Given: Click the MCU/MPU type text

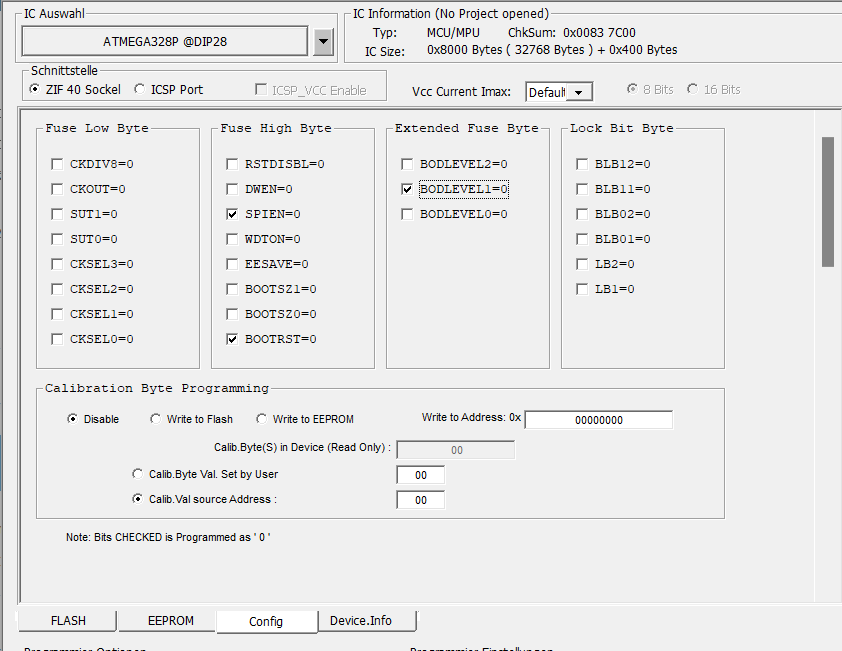Looking at the screenshot, I should coord(453,33).
